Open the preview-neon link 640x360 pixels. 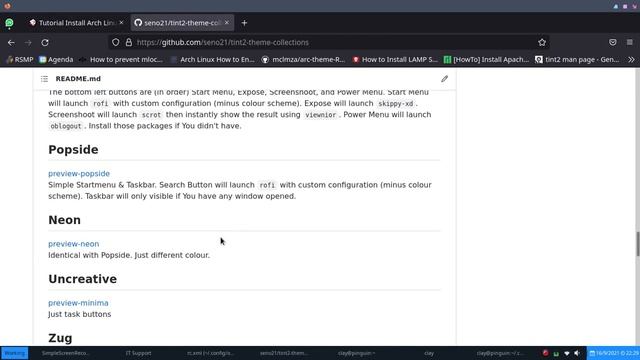point(73,244)
